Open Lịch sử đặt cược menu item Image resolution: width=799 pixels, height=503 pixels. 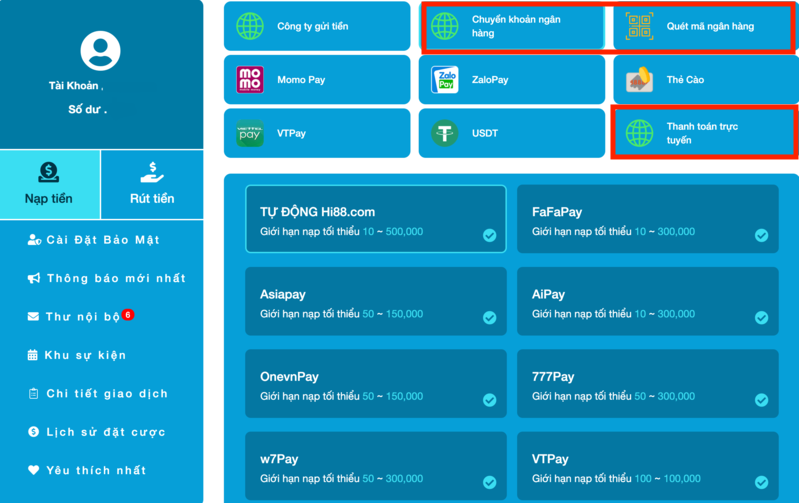97,432
